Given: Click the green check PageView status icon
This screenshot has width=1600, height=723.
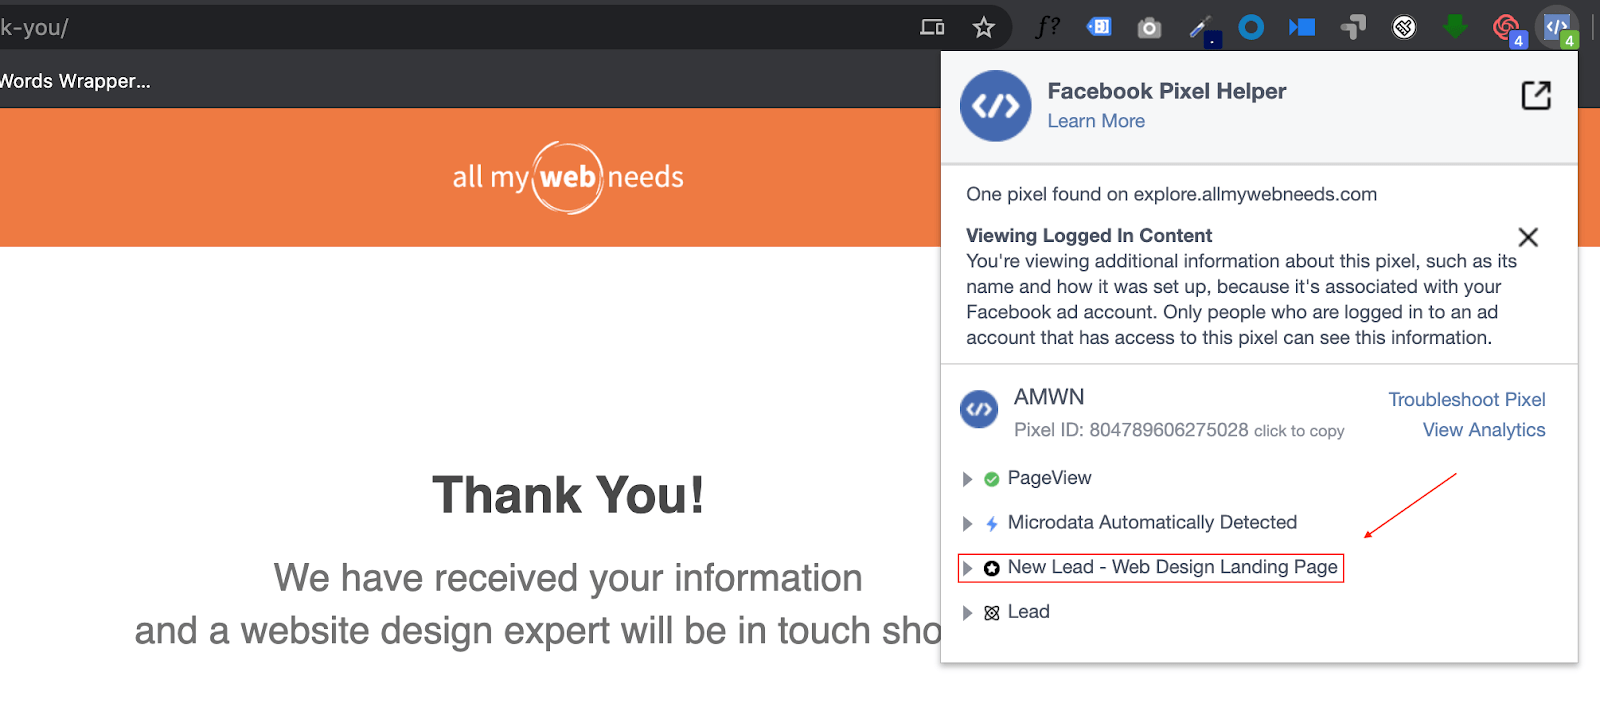Looking at the screenshot, I should (992, 479).
